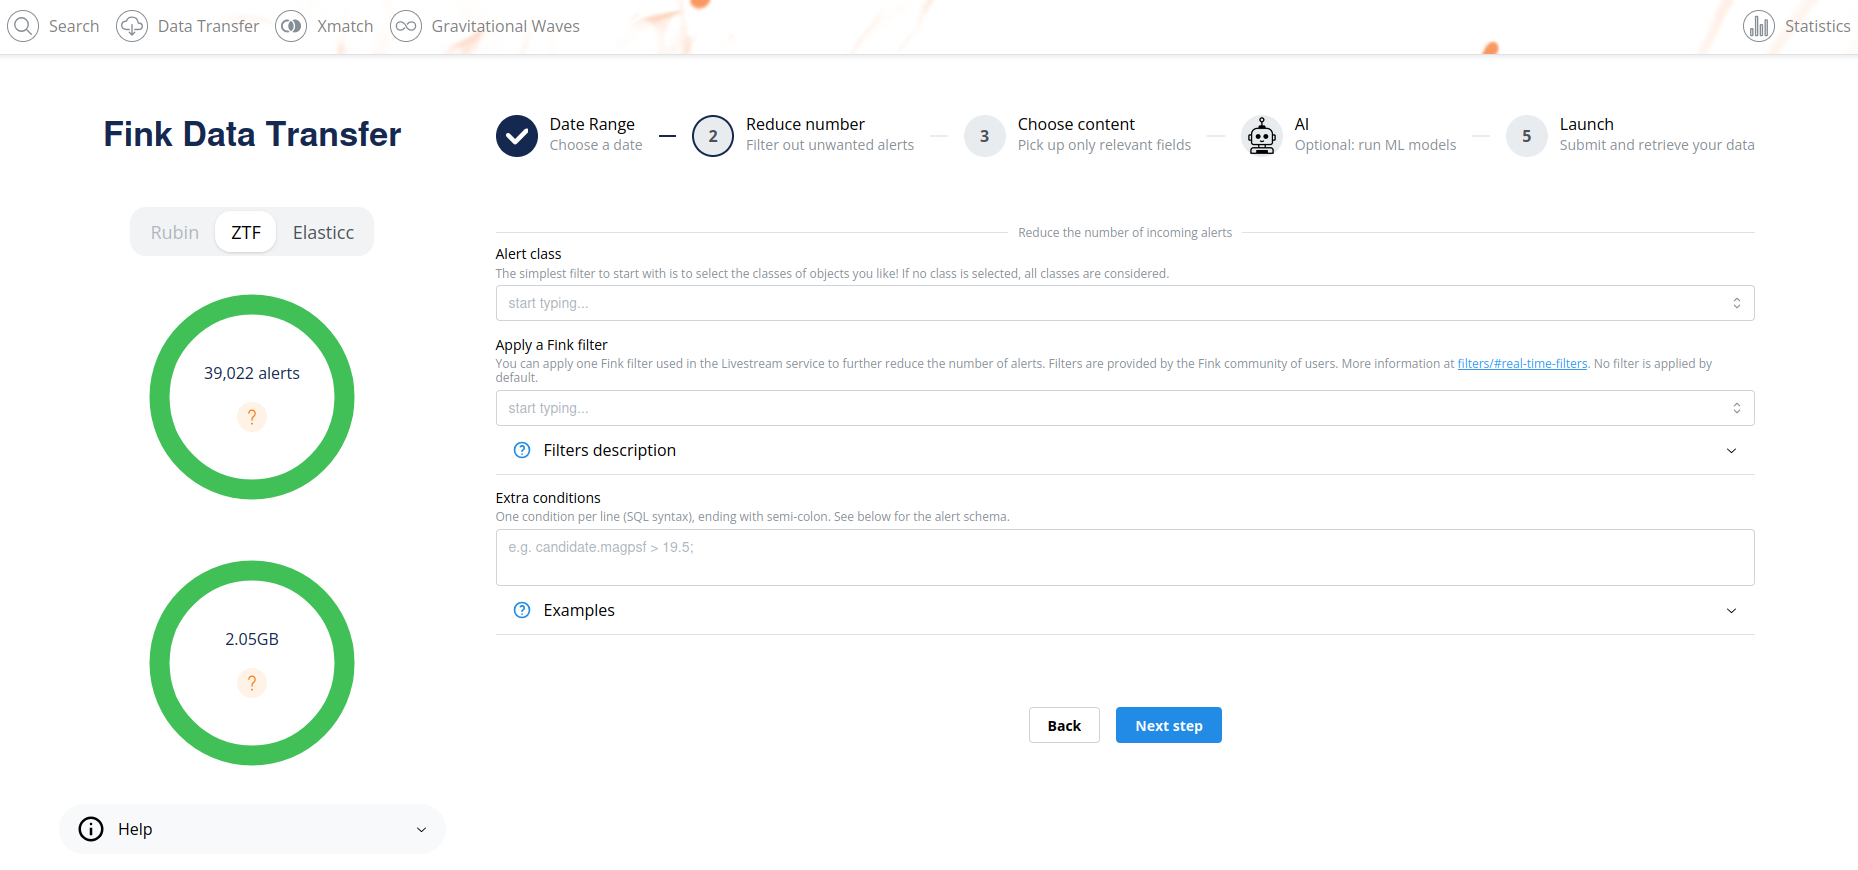
Task: Click the AI robot step icon
Action: click(x=1262, y=136)
